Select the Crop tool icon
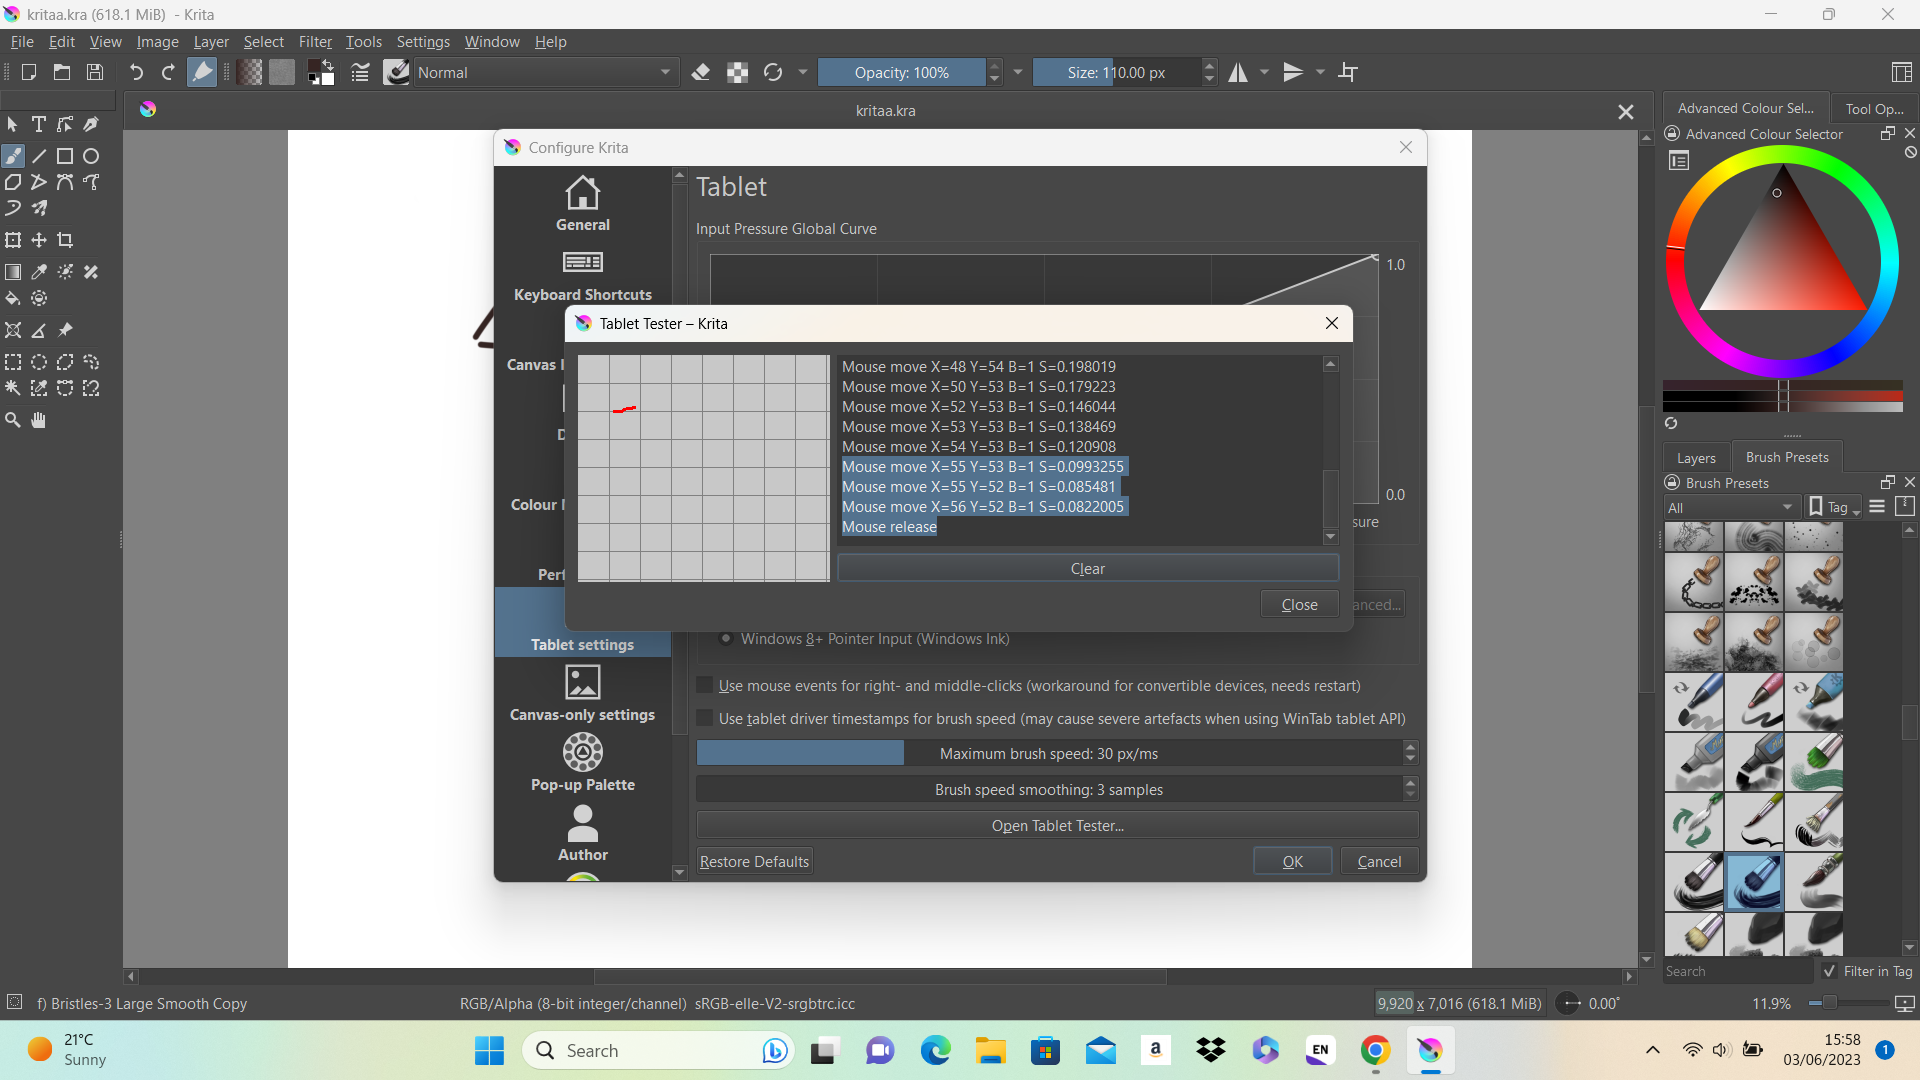1920x1080 pixels. tap(65, 240)
